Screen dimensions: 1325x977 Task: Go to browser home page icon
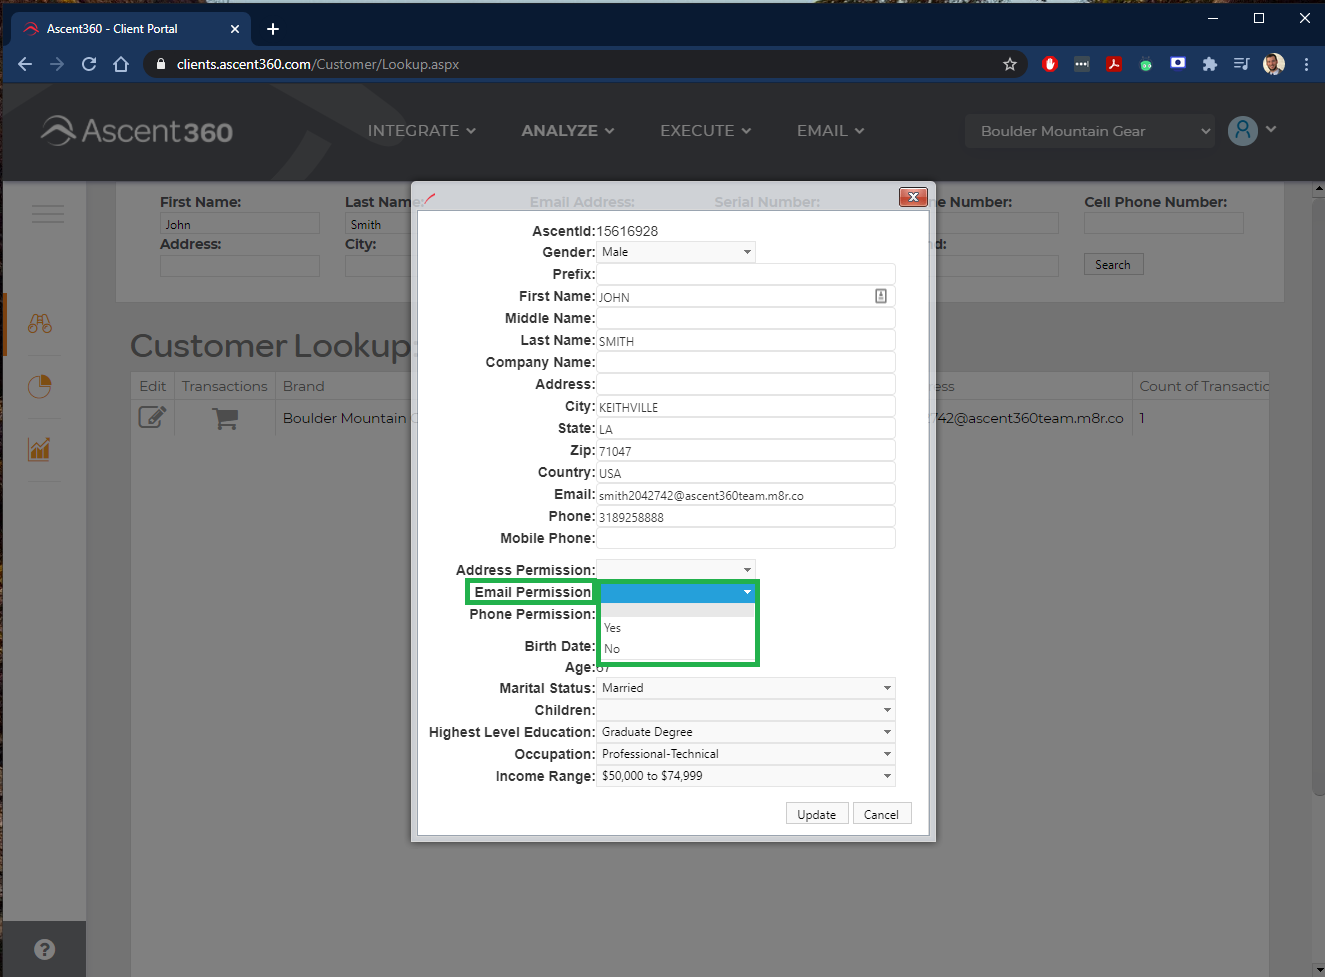click(x=121, y=64)
